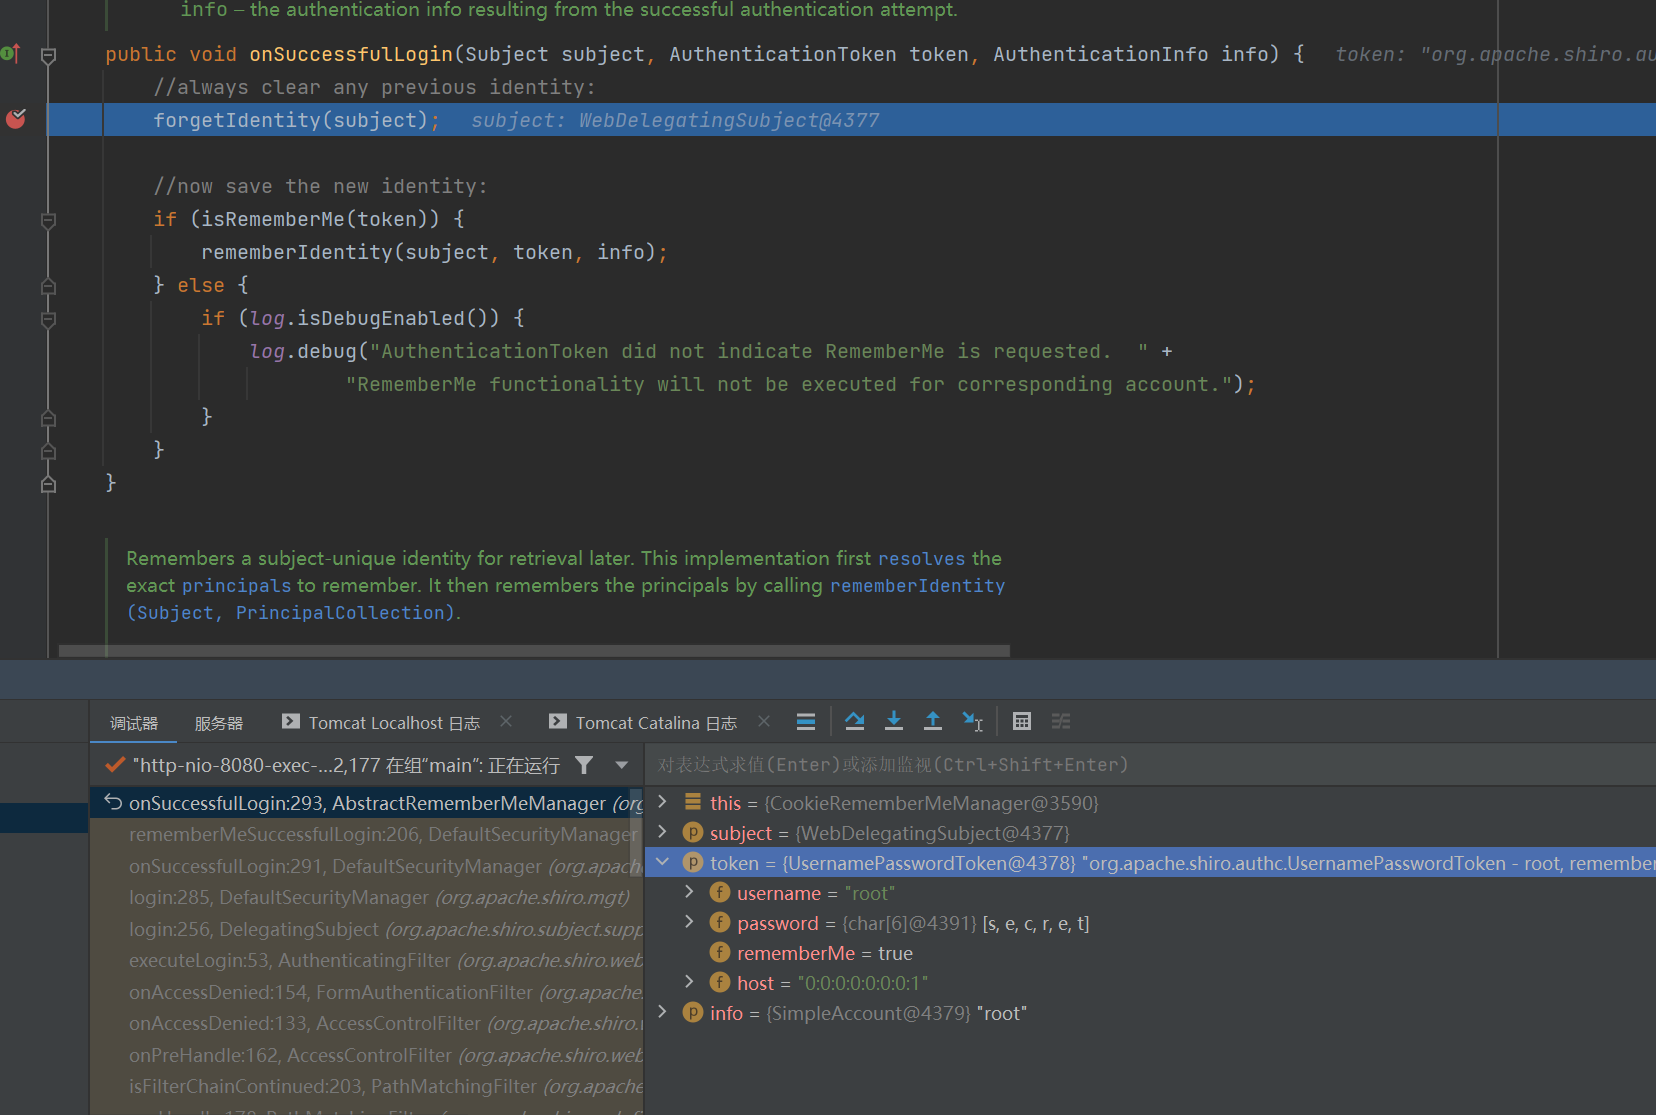Click the subject parameter icon
The width and height of the screenshot is (1656, 1115).
coord(693,833)
